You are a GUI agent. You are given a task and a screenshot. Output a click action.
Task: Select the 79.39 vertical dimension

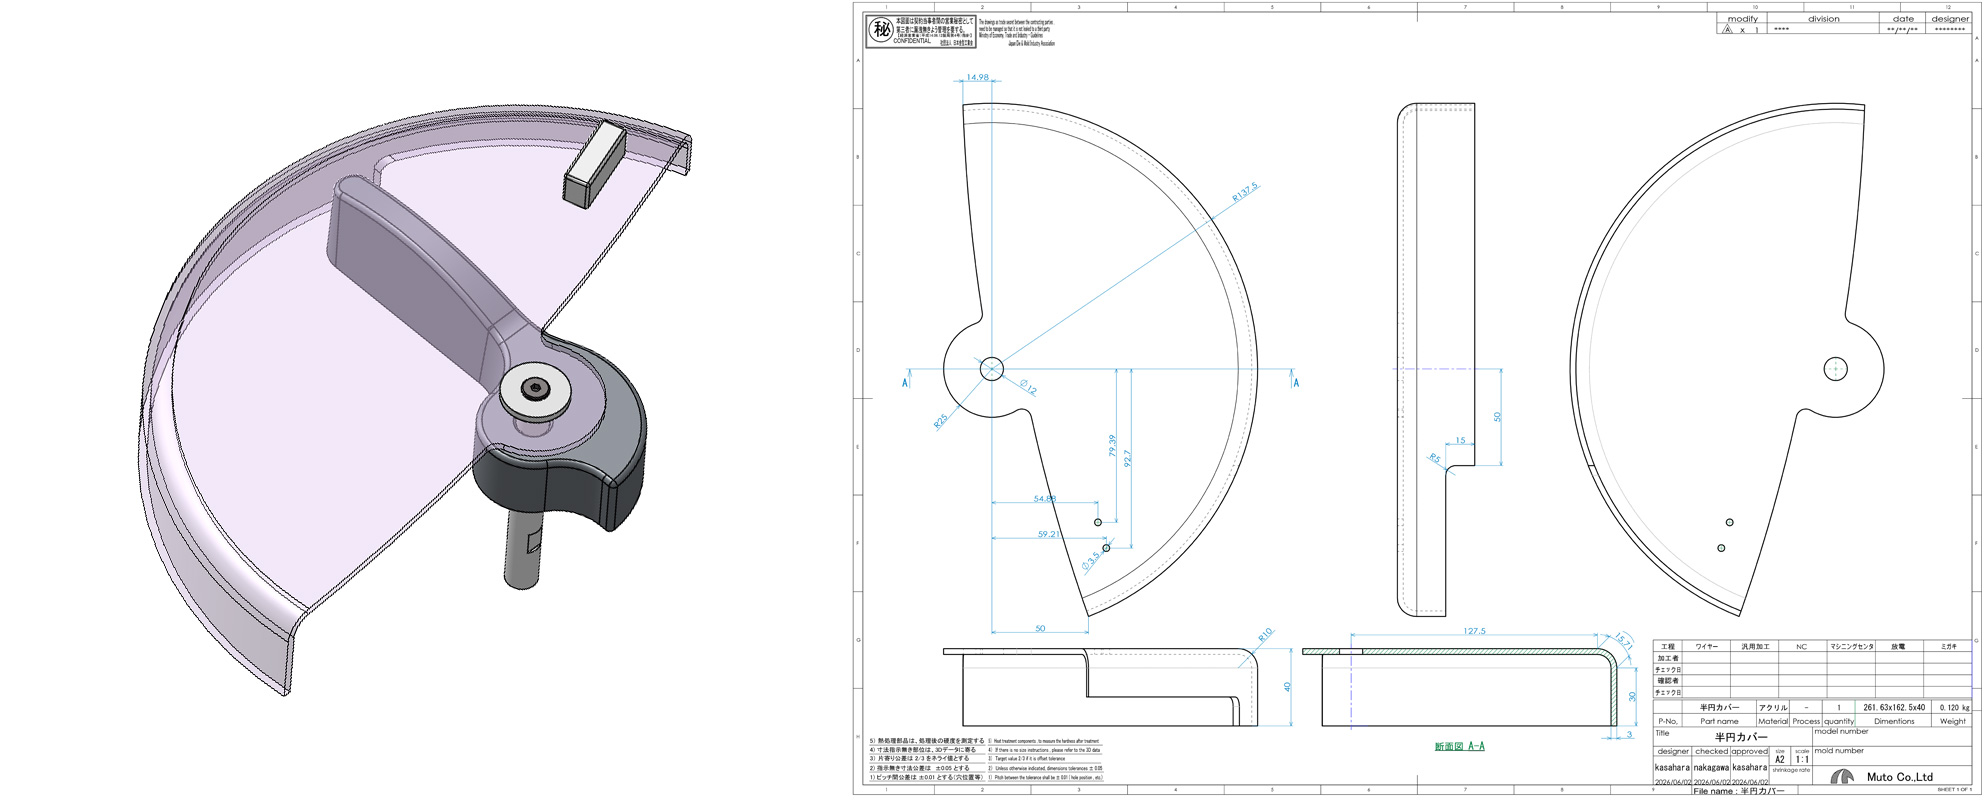point(1112,446)
